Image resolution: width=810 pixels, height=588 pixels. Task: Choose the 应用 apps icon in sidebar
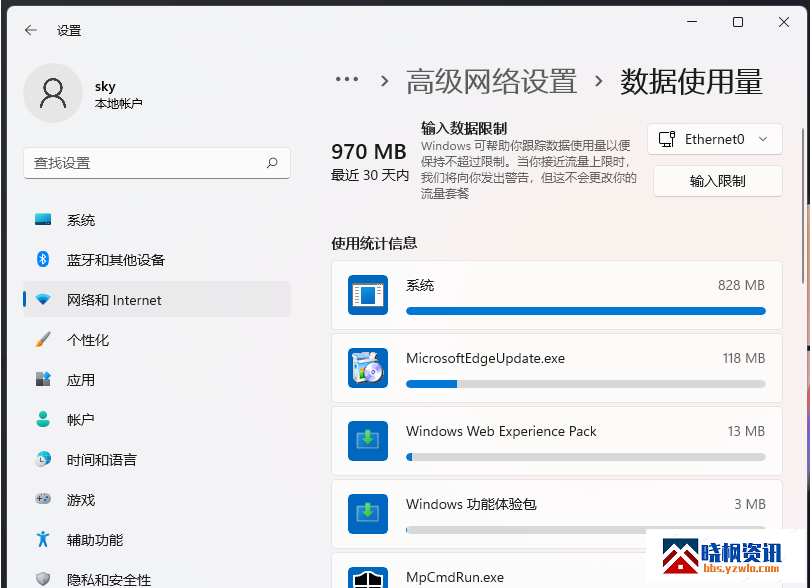coord(43,379)
